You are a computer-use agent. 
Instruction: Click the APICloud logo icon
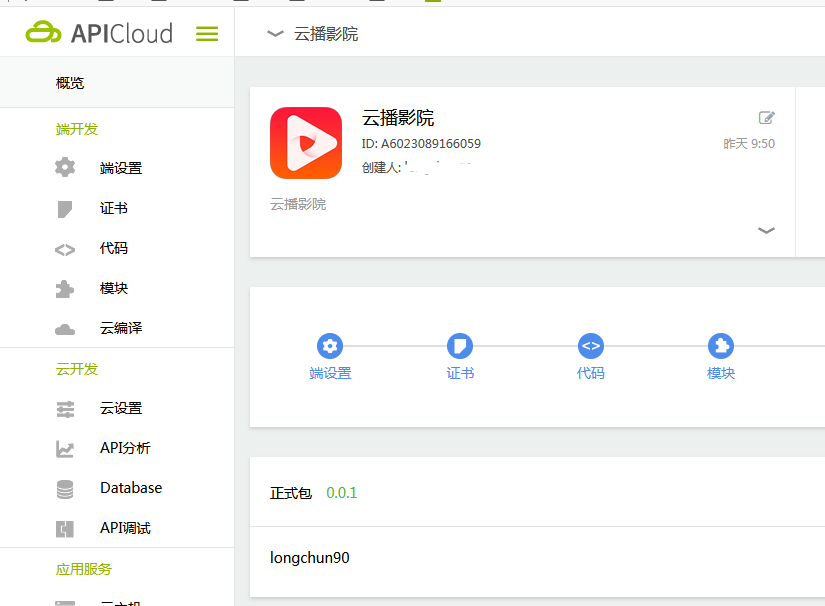click(x=43, y=33)
